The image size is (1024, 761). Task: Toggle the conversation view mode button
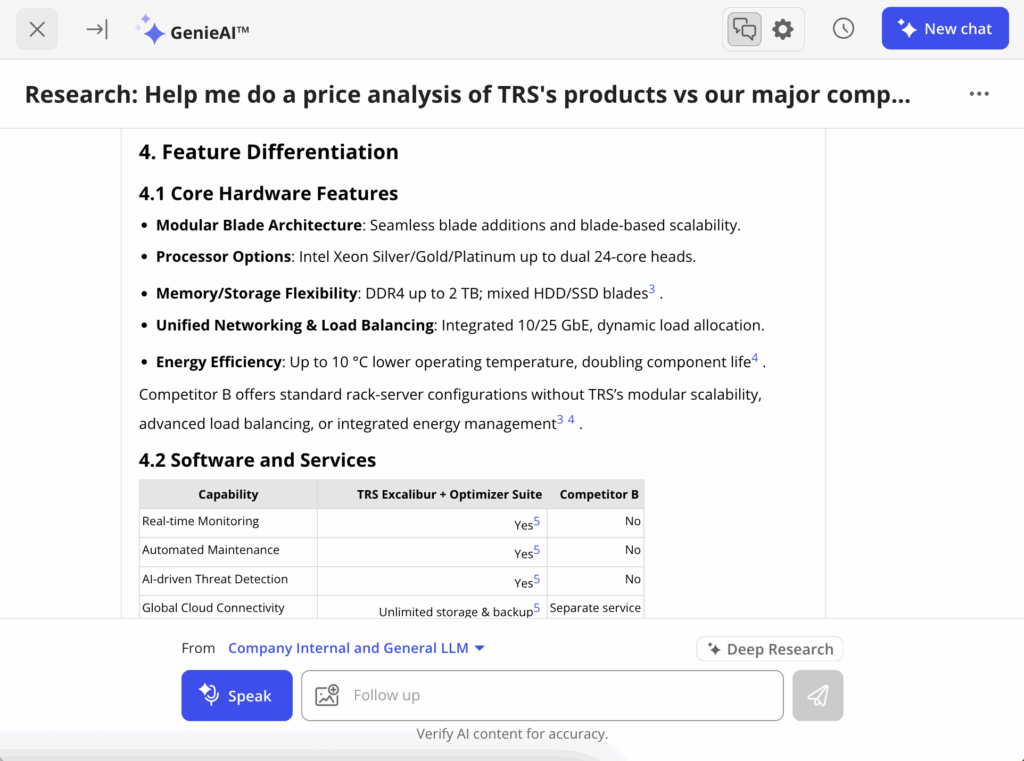pos(744,28)
